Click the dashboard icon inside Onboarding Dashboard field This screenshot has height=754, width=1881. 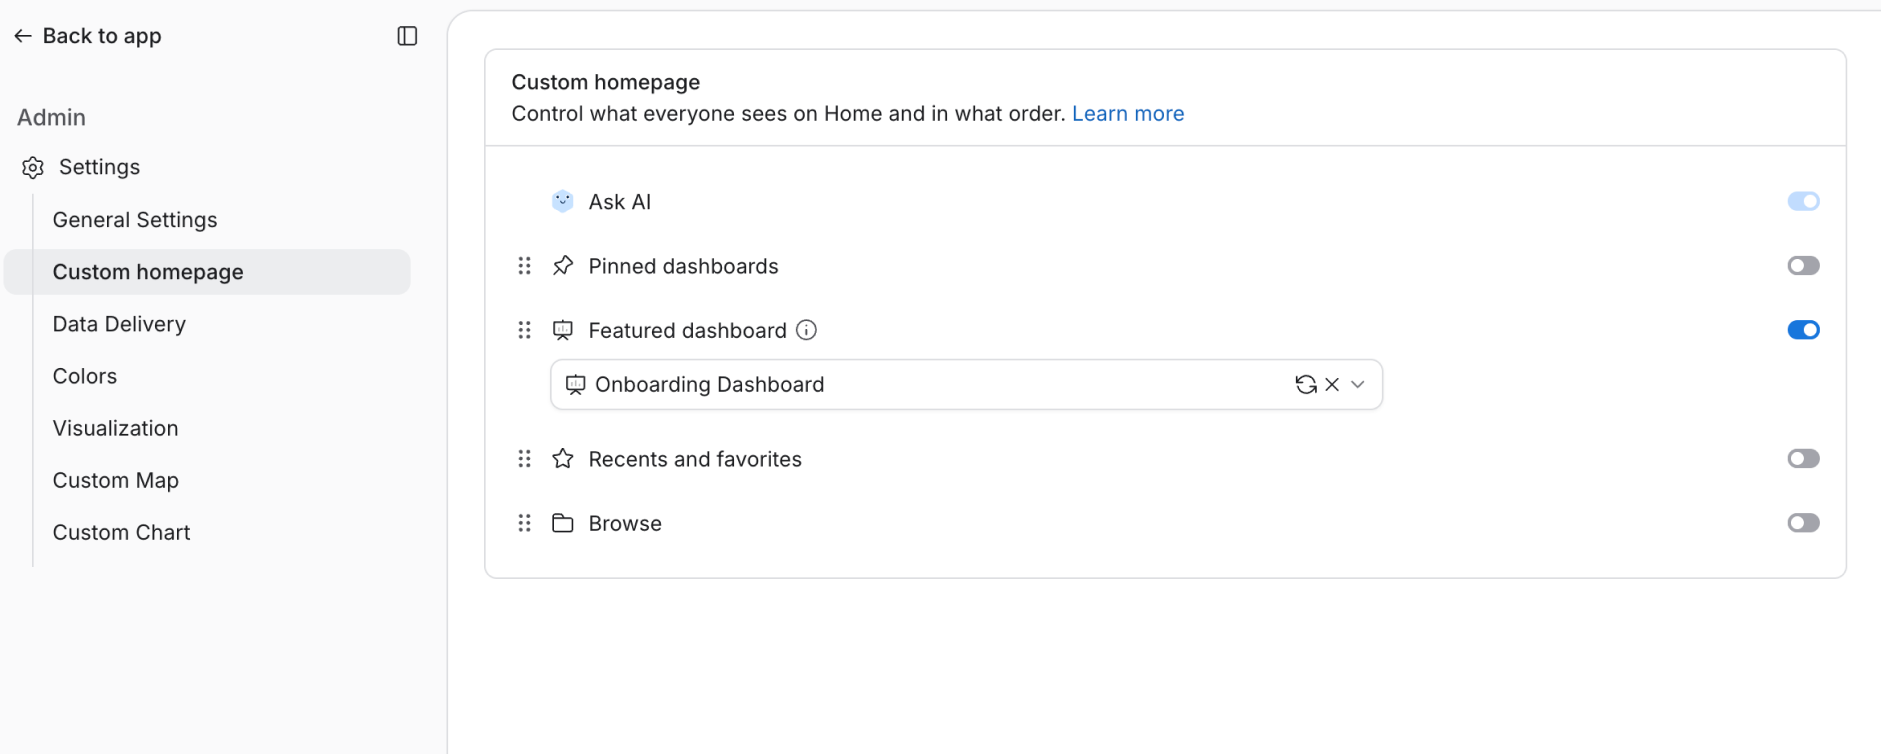[575, 385]
